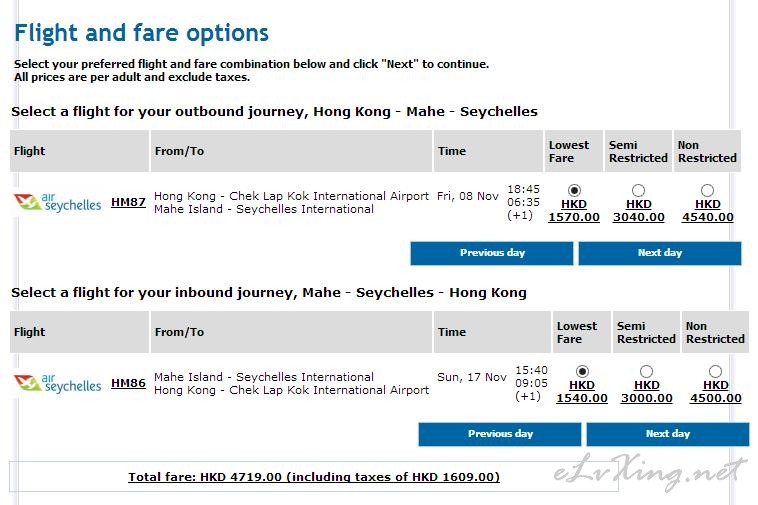Click the Air Seychelles logo on inbound flight
This screenshot has height=505, width=758.
(58, 383)
